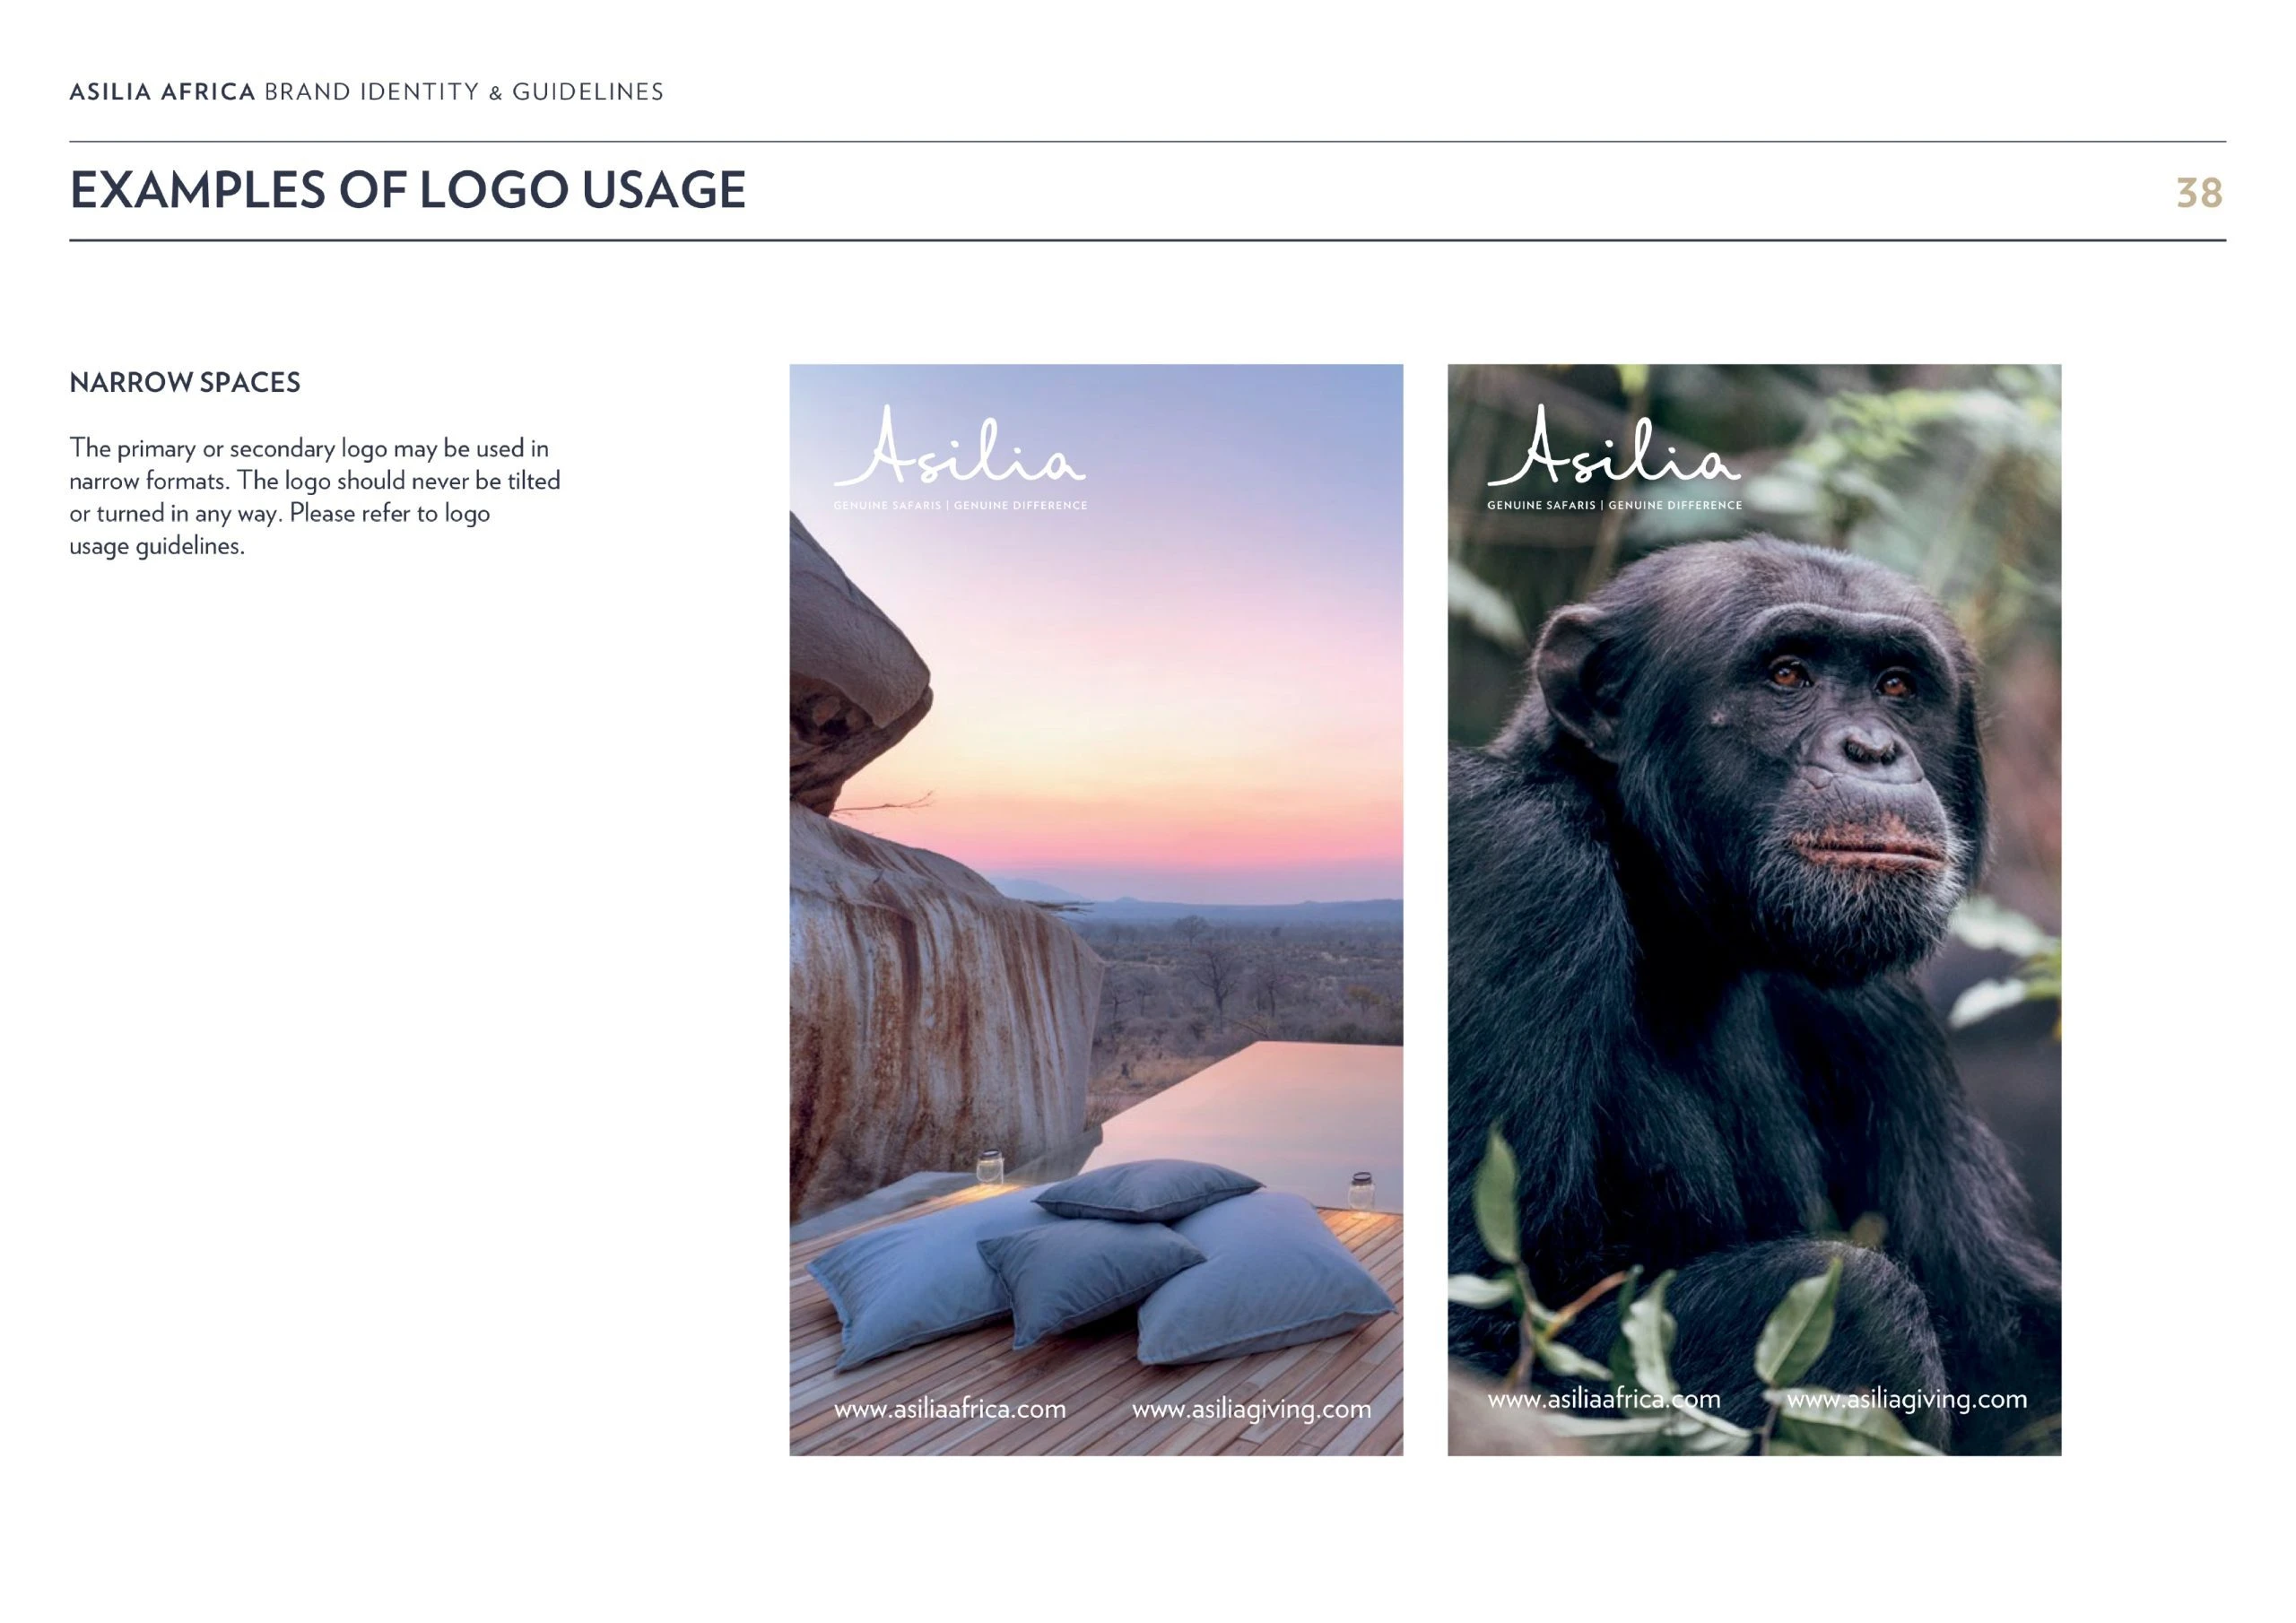The width and height of the screenshot is (2296, 1623).
Task: Select the chimpanzee poster image
Action: (1754, 909)
